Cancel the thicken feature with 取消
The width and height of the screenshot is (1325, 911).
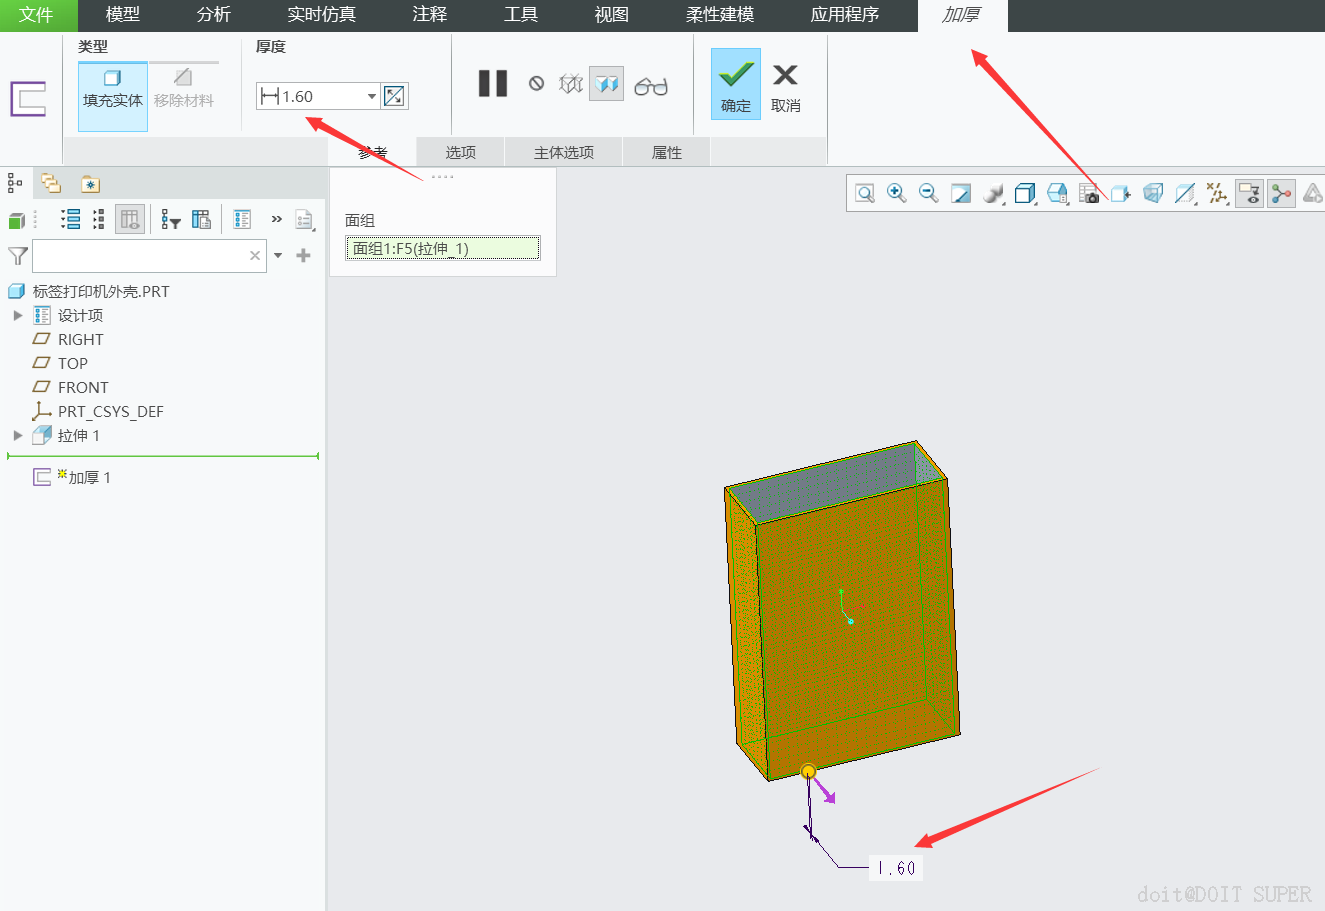[x=785, y=85]
